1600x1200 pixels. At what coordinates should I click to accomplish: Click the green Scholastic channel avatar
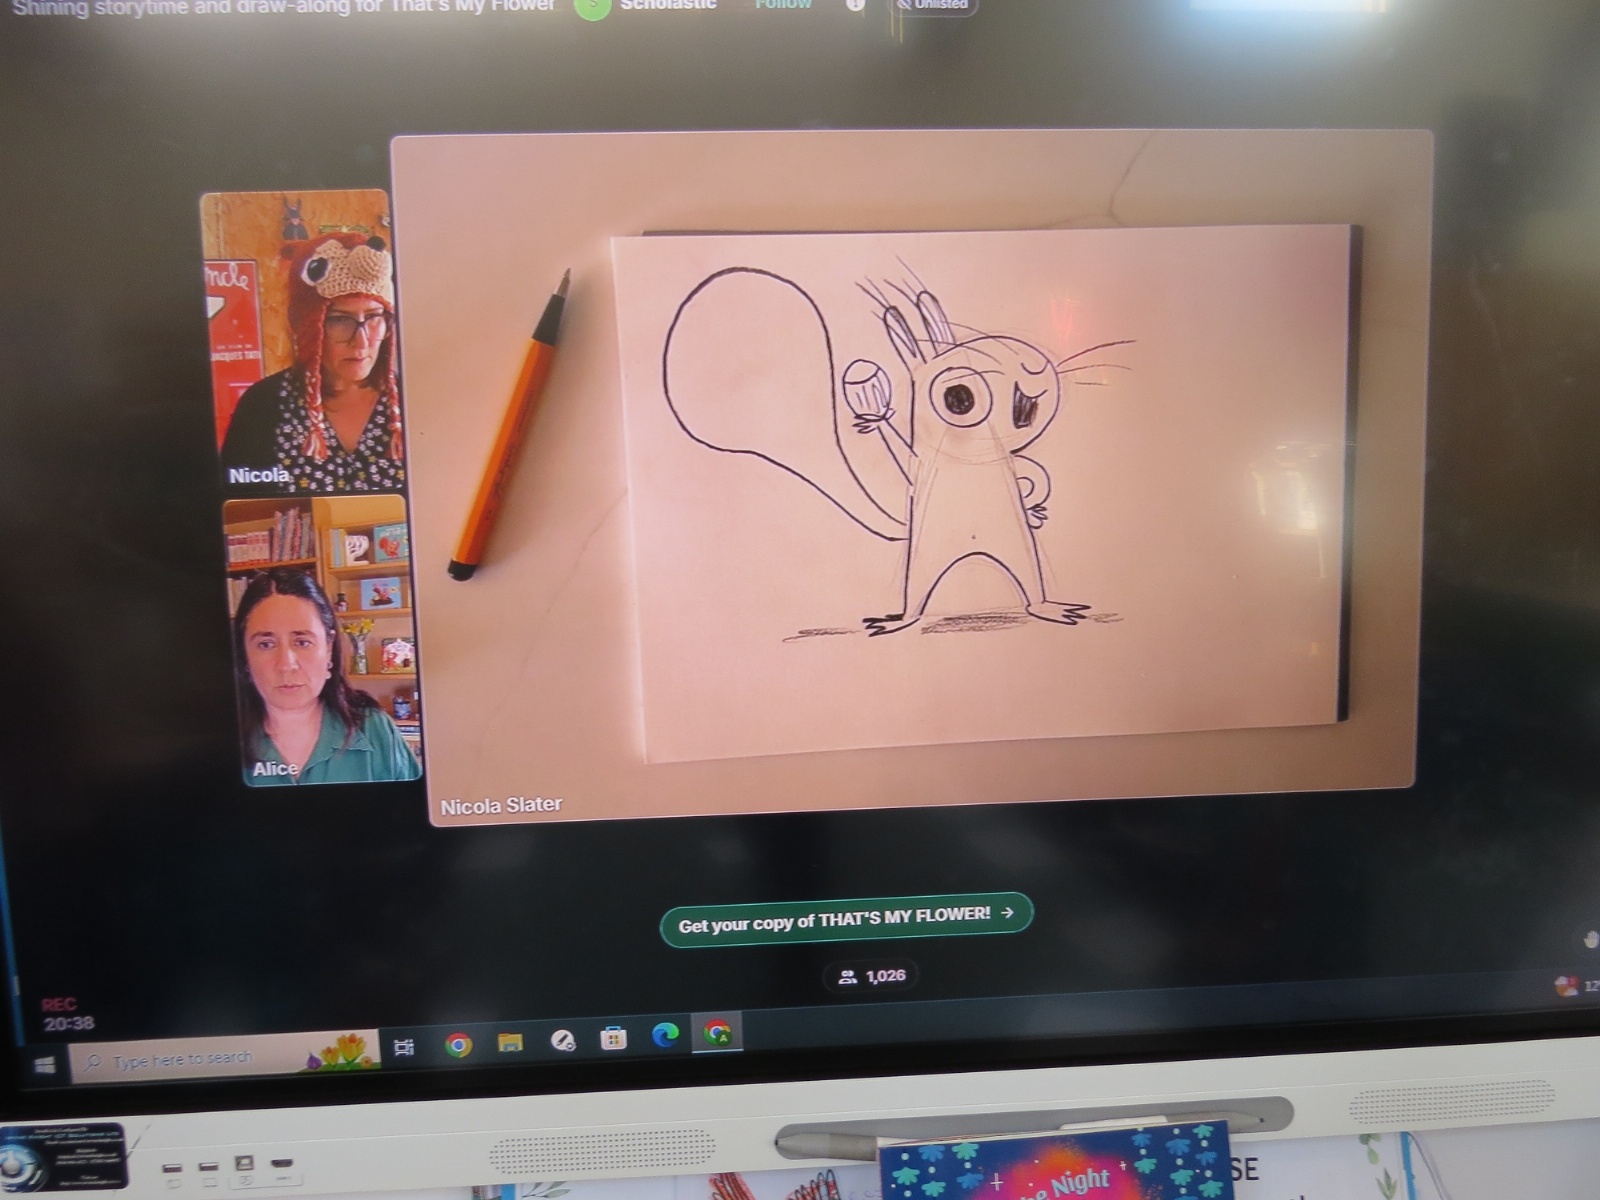(x=592, y=8)
